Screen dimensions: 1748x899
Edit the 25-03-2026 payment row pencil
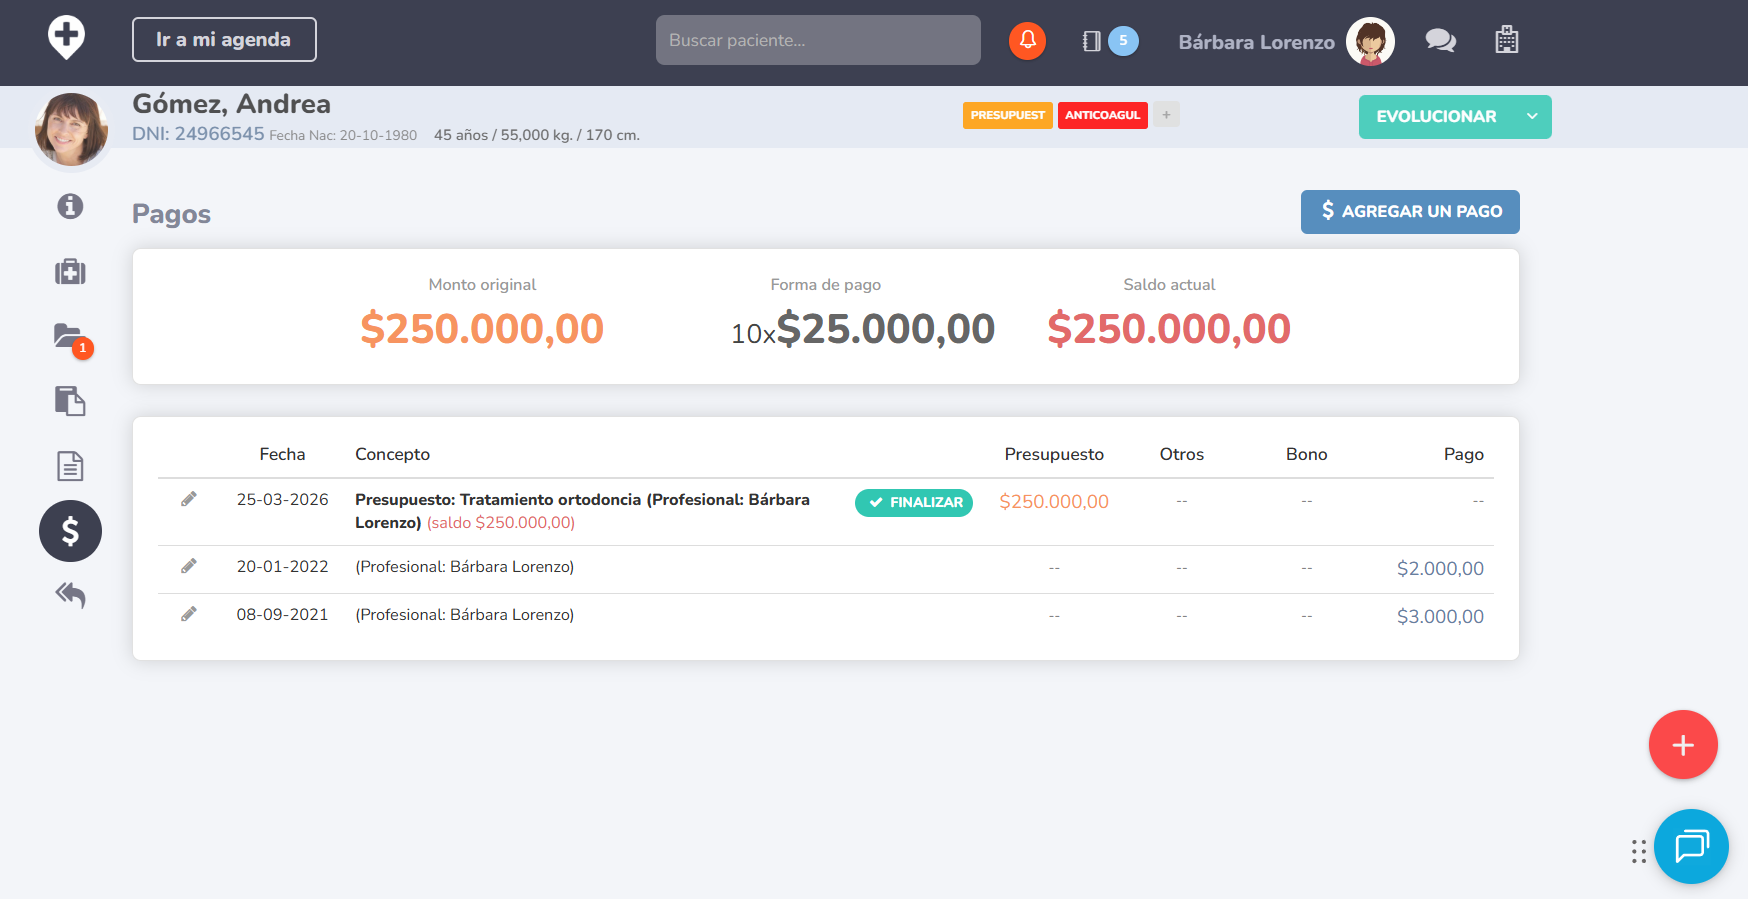[188, 499]
